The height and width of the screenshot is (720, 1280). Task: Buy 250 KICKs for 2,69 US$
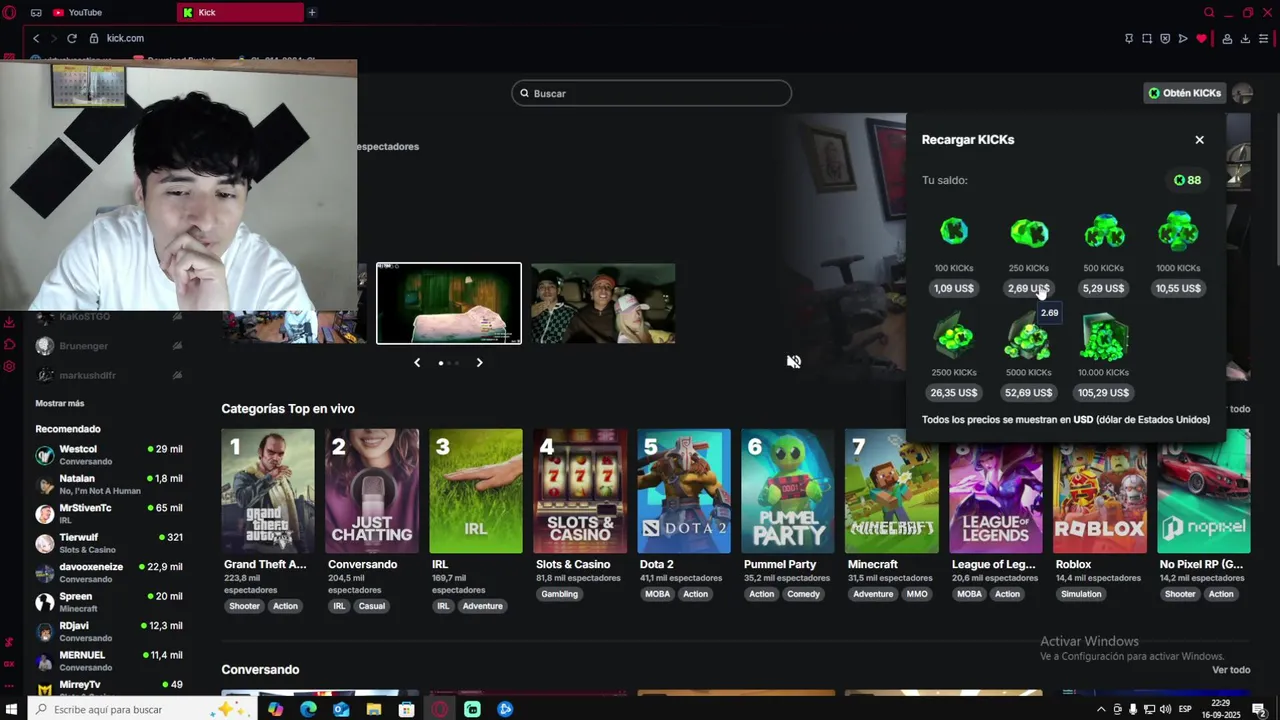(1029, 288)
